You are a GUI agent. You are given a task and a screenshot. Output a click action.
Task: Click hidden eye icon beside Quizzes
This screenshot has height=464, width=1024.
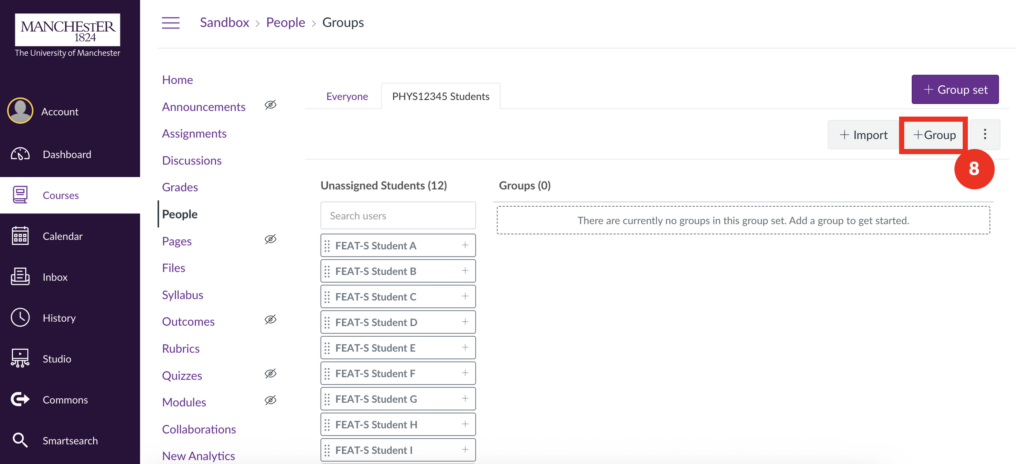270,374
